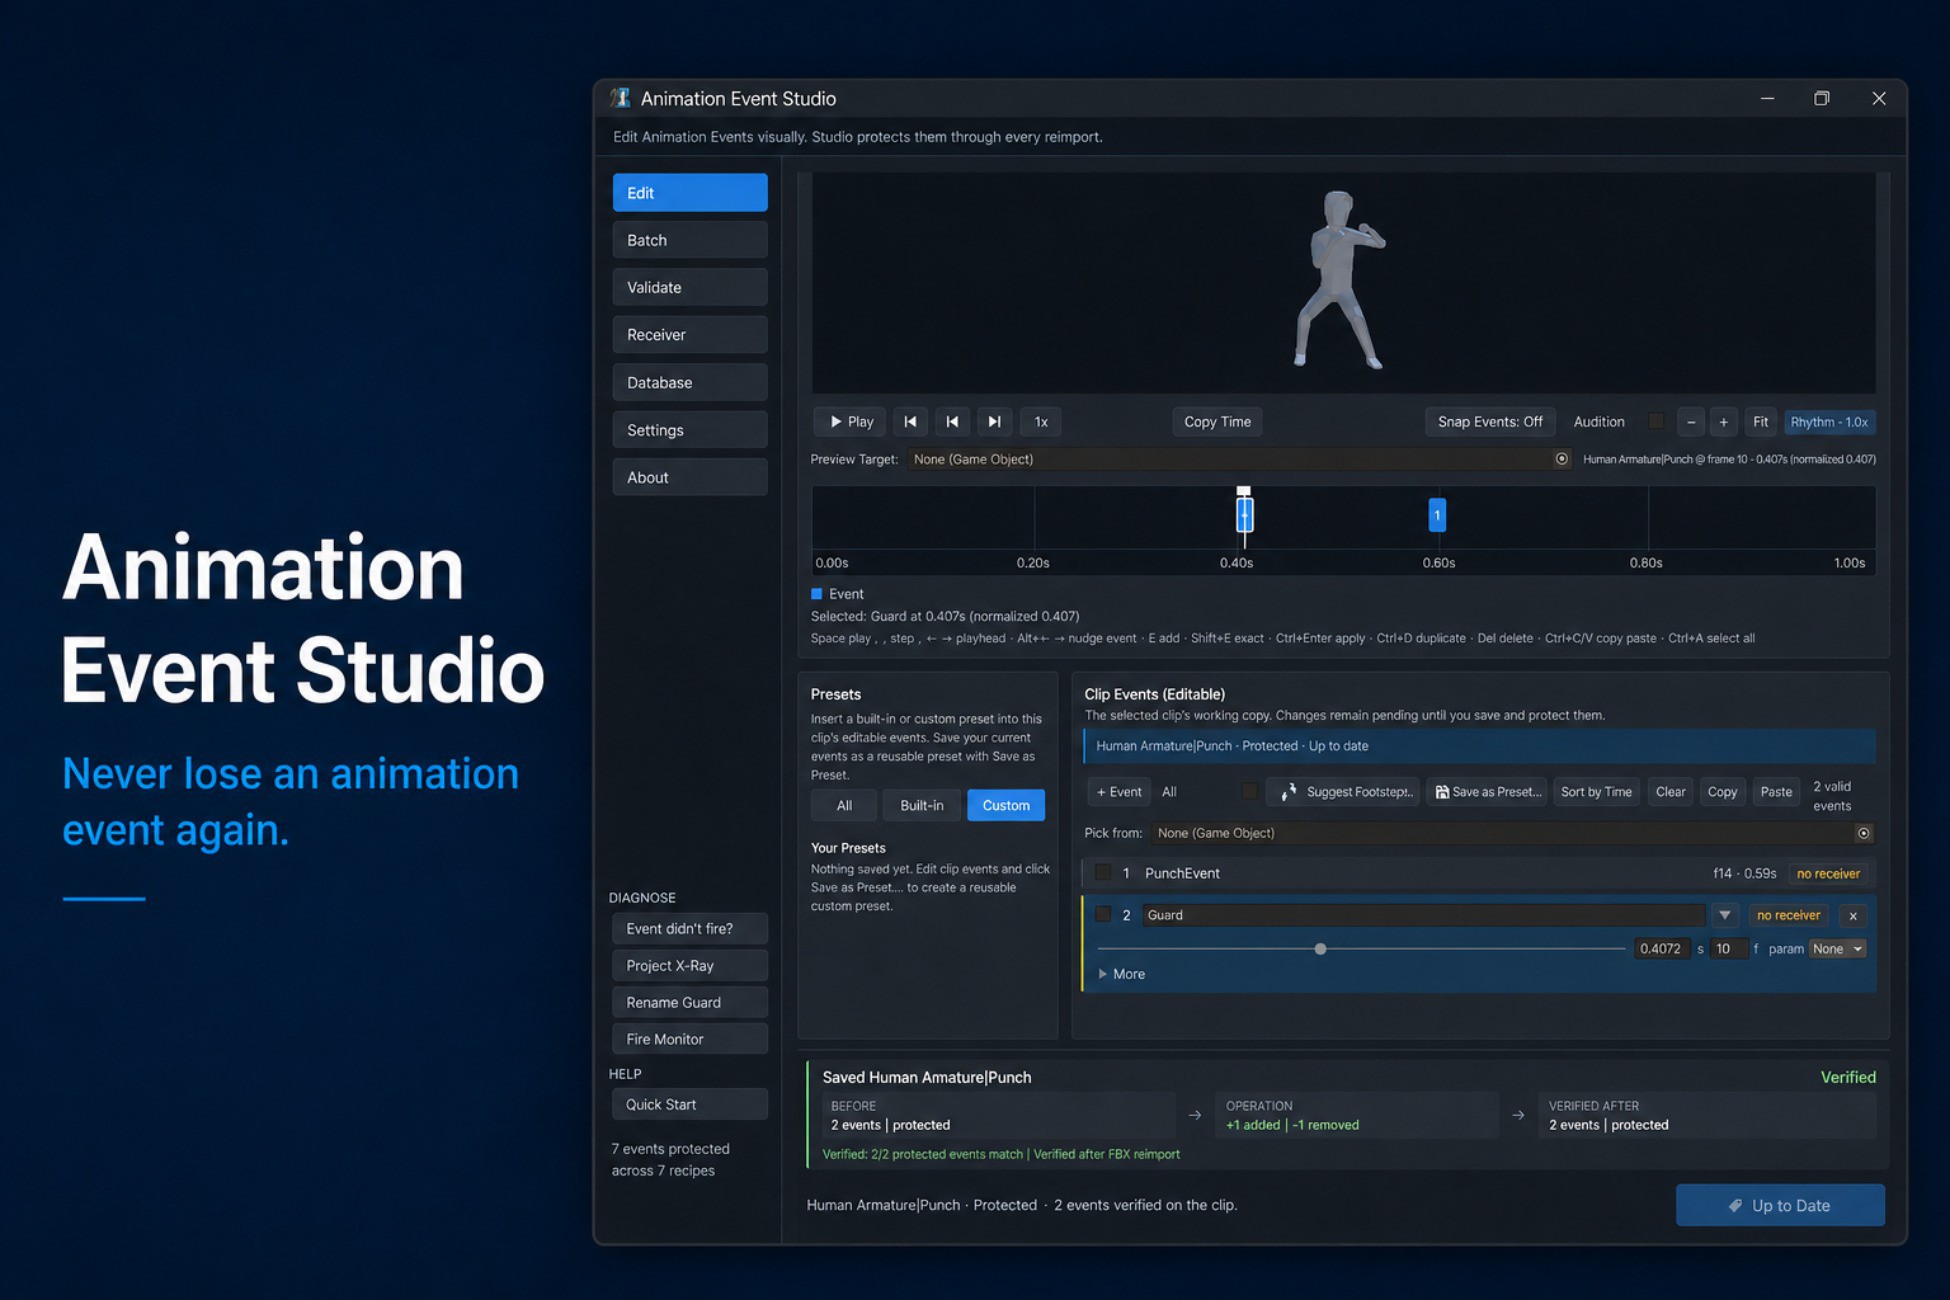Image resolution: width=1950 pixels, height=1300 pixels.
Task: Open Project X-Ray
Action: click(x=690, y=966)
